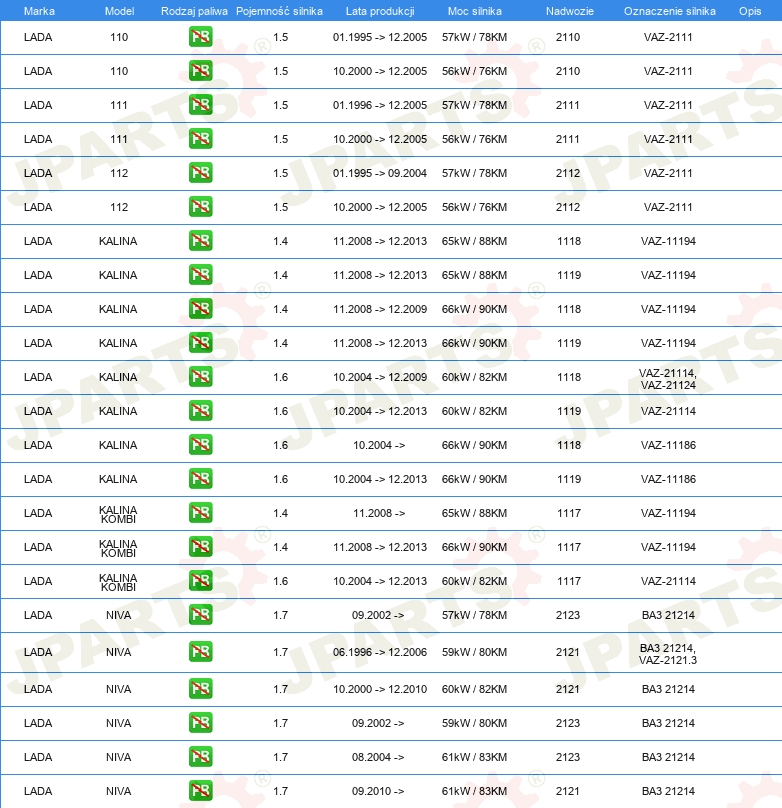Screen dimensions: 782x808
Task: Click the Opis column header
Action: 750,11
